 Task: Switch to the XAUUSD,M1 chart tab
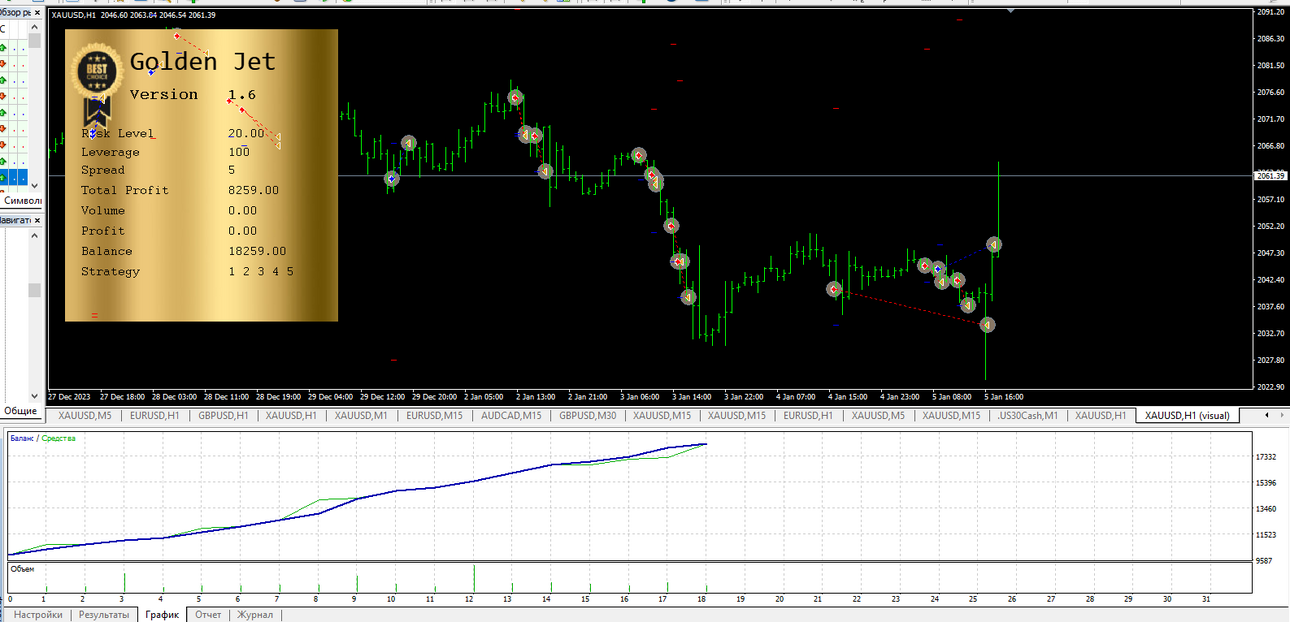360,415
